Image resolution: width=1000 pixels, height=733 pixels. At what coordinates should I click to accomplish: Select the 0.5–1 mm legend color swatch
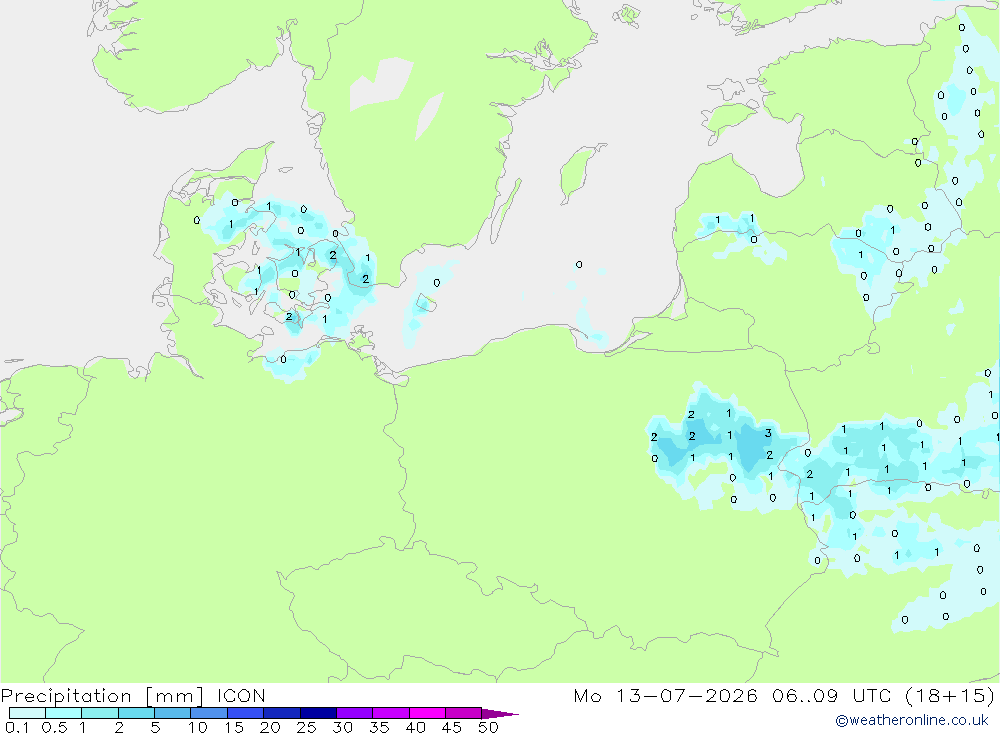(x=64, y=713)
